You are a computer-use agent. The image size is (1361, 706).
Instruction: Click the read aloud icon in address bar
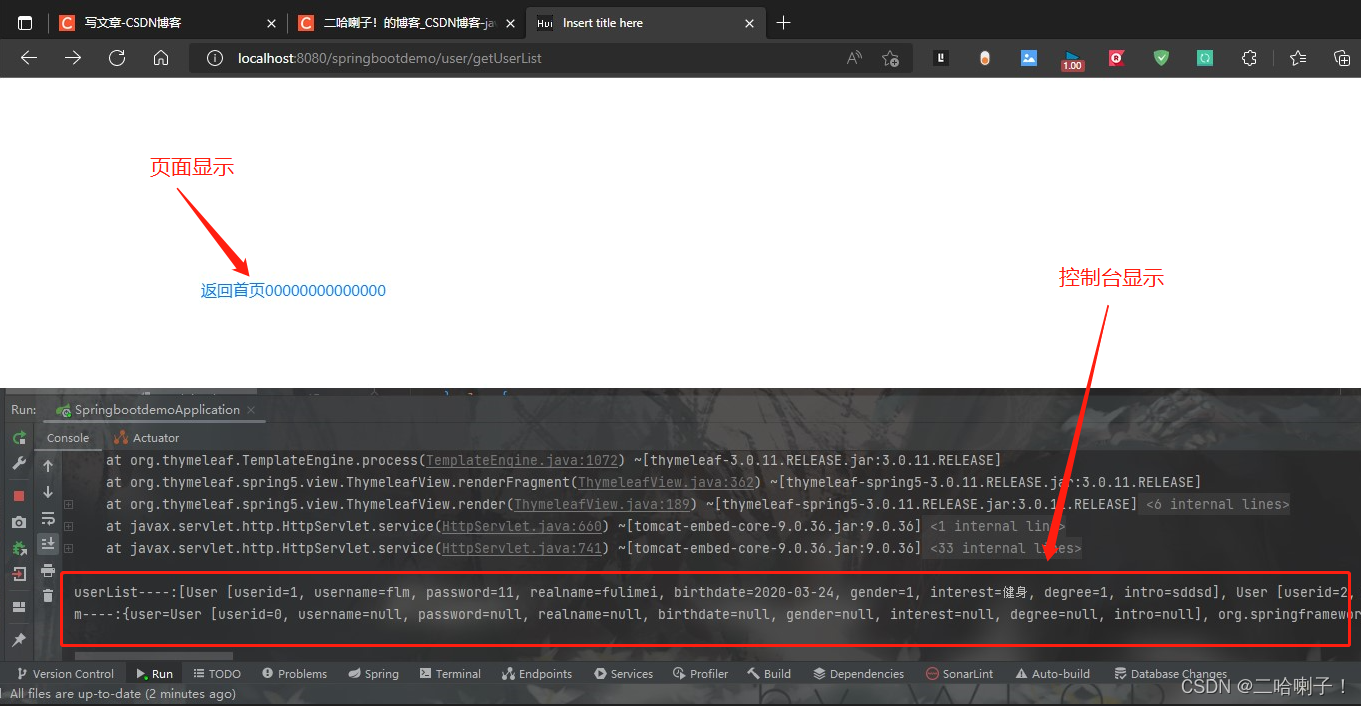tap(854, 58)
